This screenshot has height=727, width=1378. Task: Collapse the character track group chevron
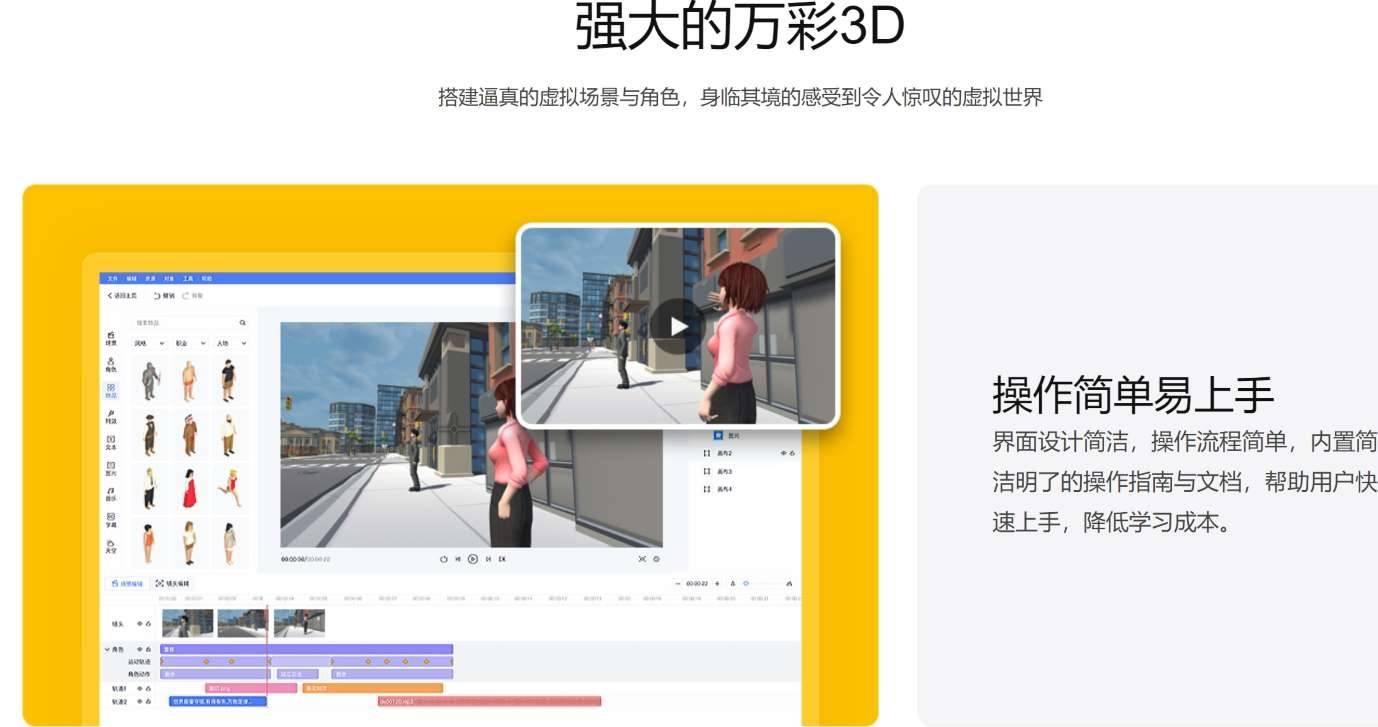107,649
